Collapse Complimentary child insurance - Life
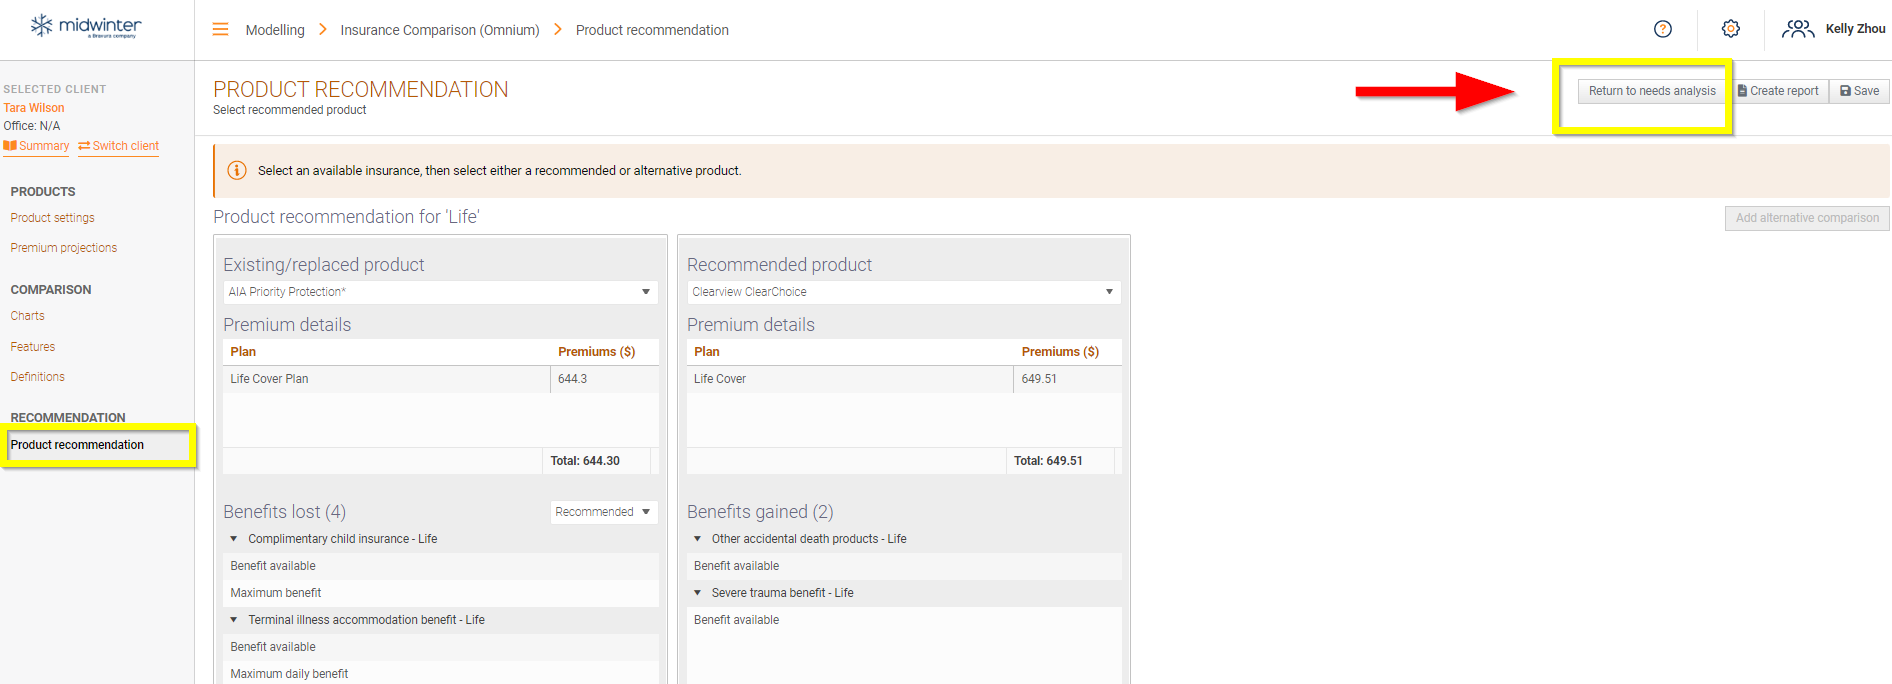The height and width of the screenshot is (684, 1892). (234, 539)
